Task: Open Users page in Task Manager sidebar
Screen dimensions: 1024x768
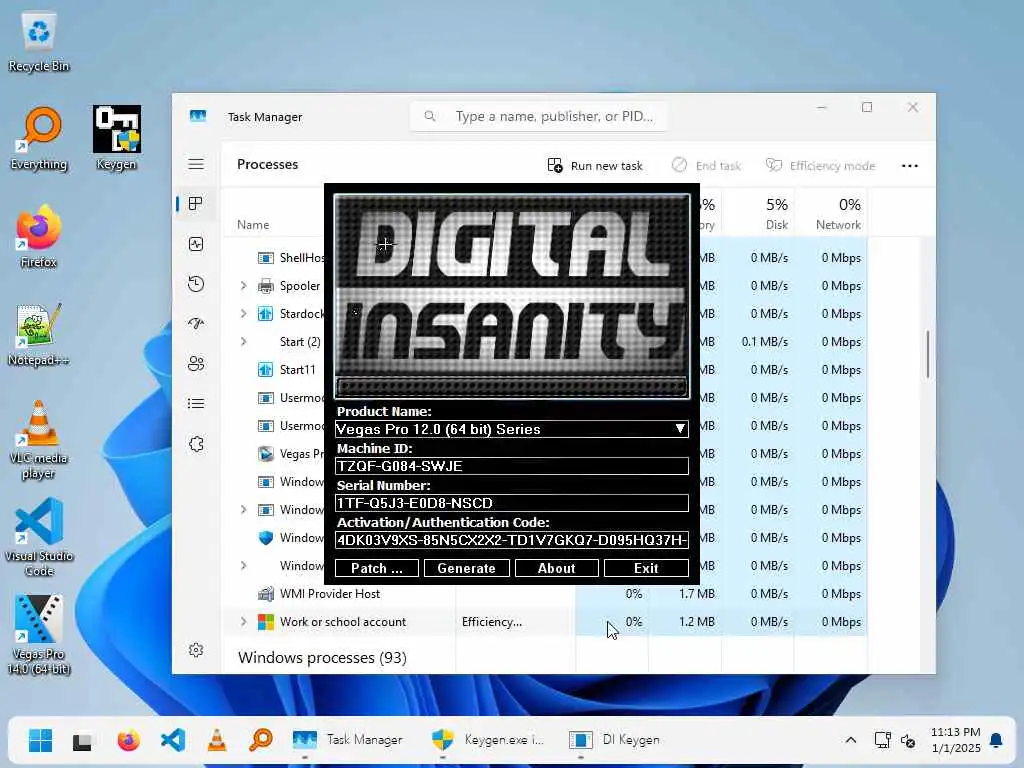Action: pyautogui.click(x=196, y=364)
